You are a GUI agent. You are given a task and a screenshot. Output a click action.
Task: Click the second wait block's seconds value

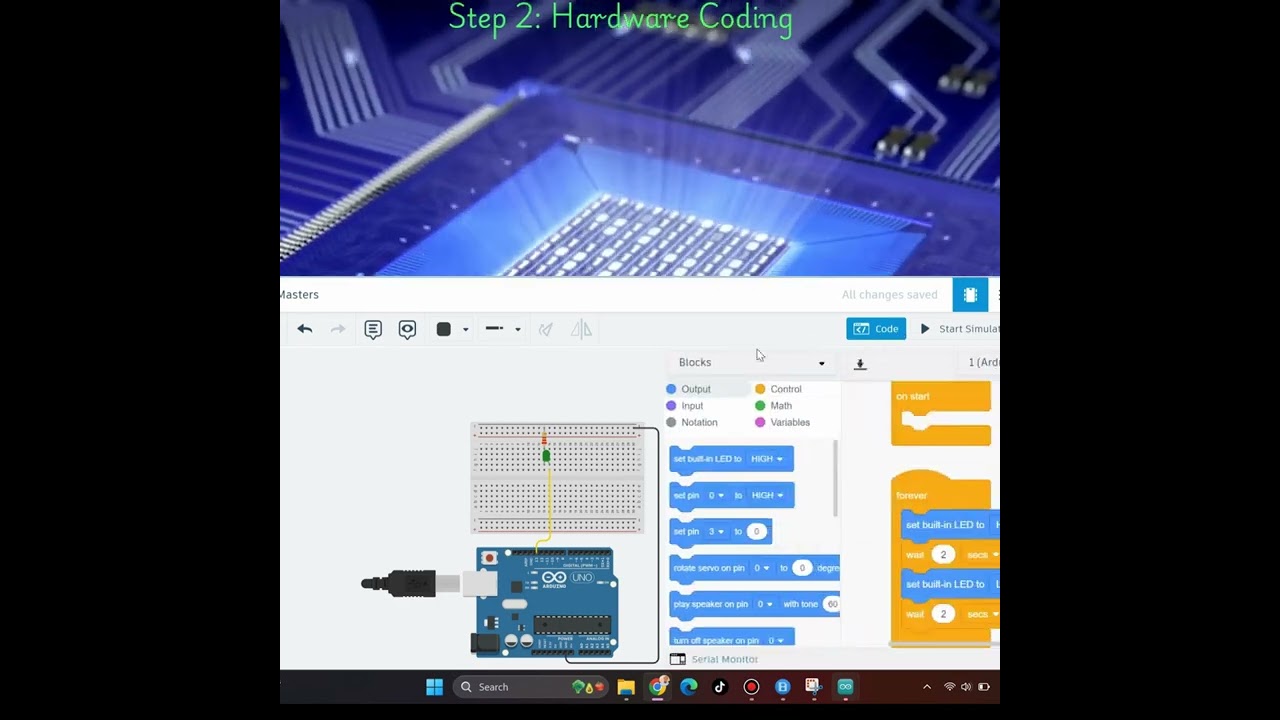(943, 614)
